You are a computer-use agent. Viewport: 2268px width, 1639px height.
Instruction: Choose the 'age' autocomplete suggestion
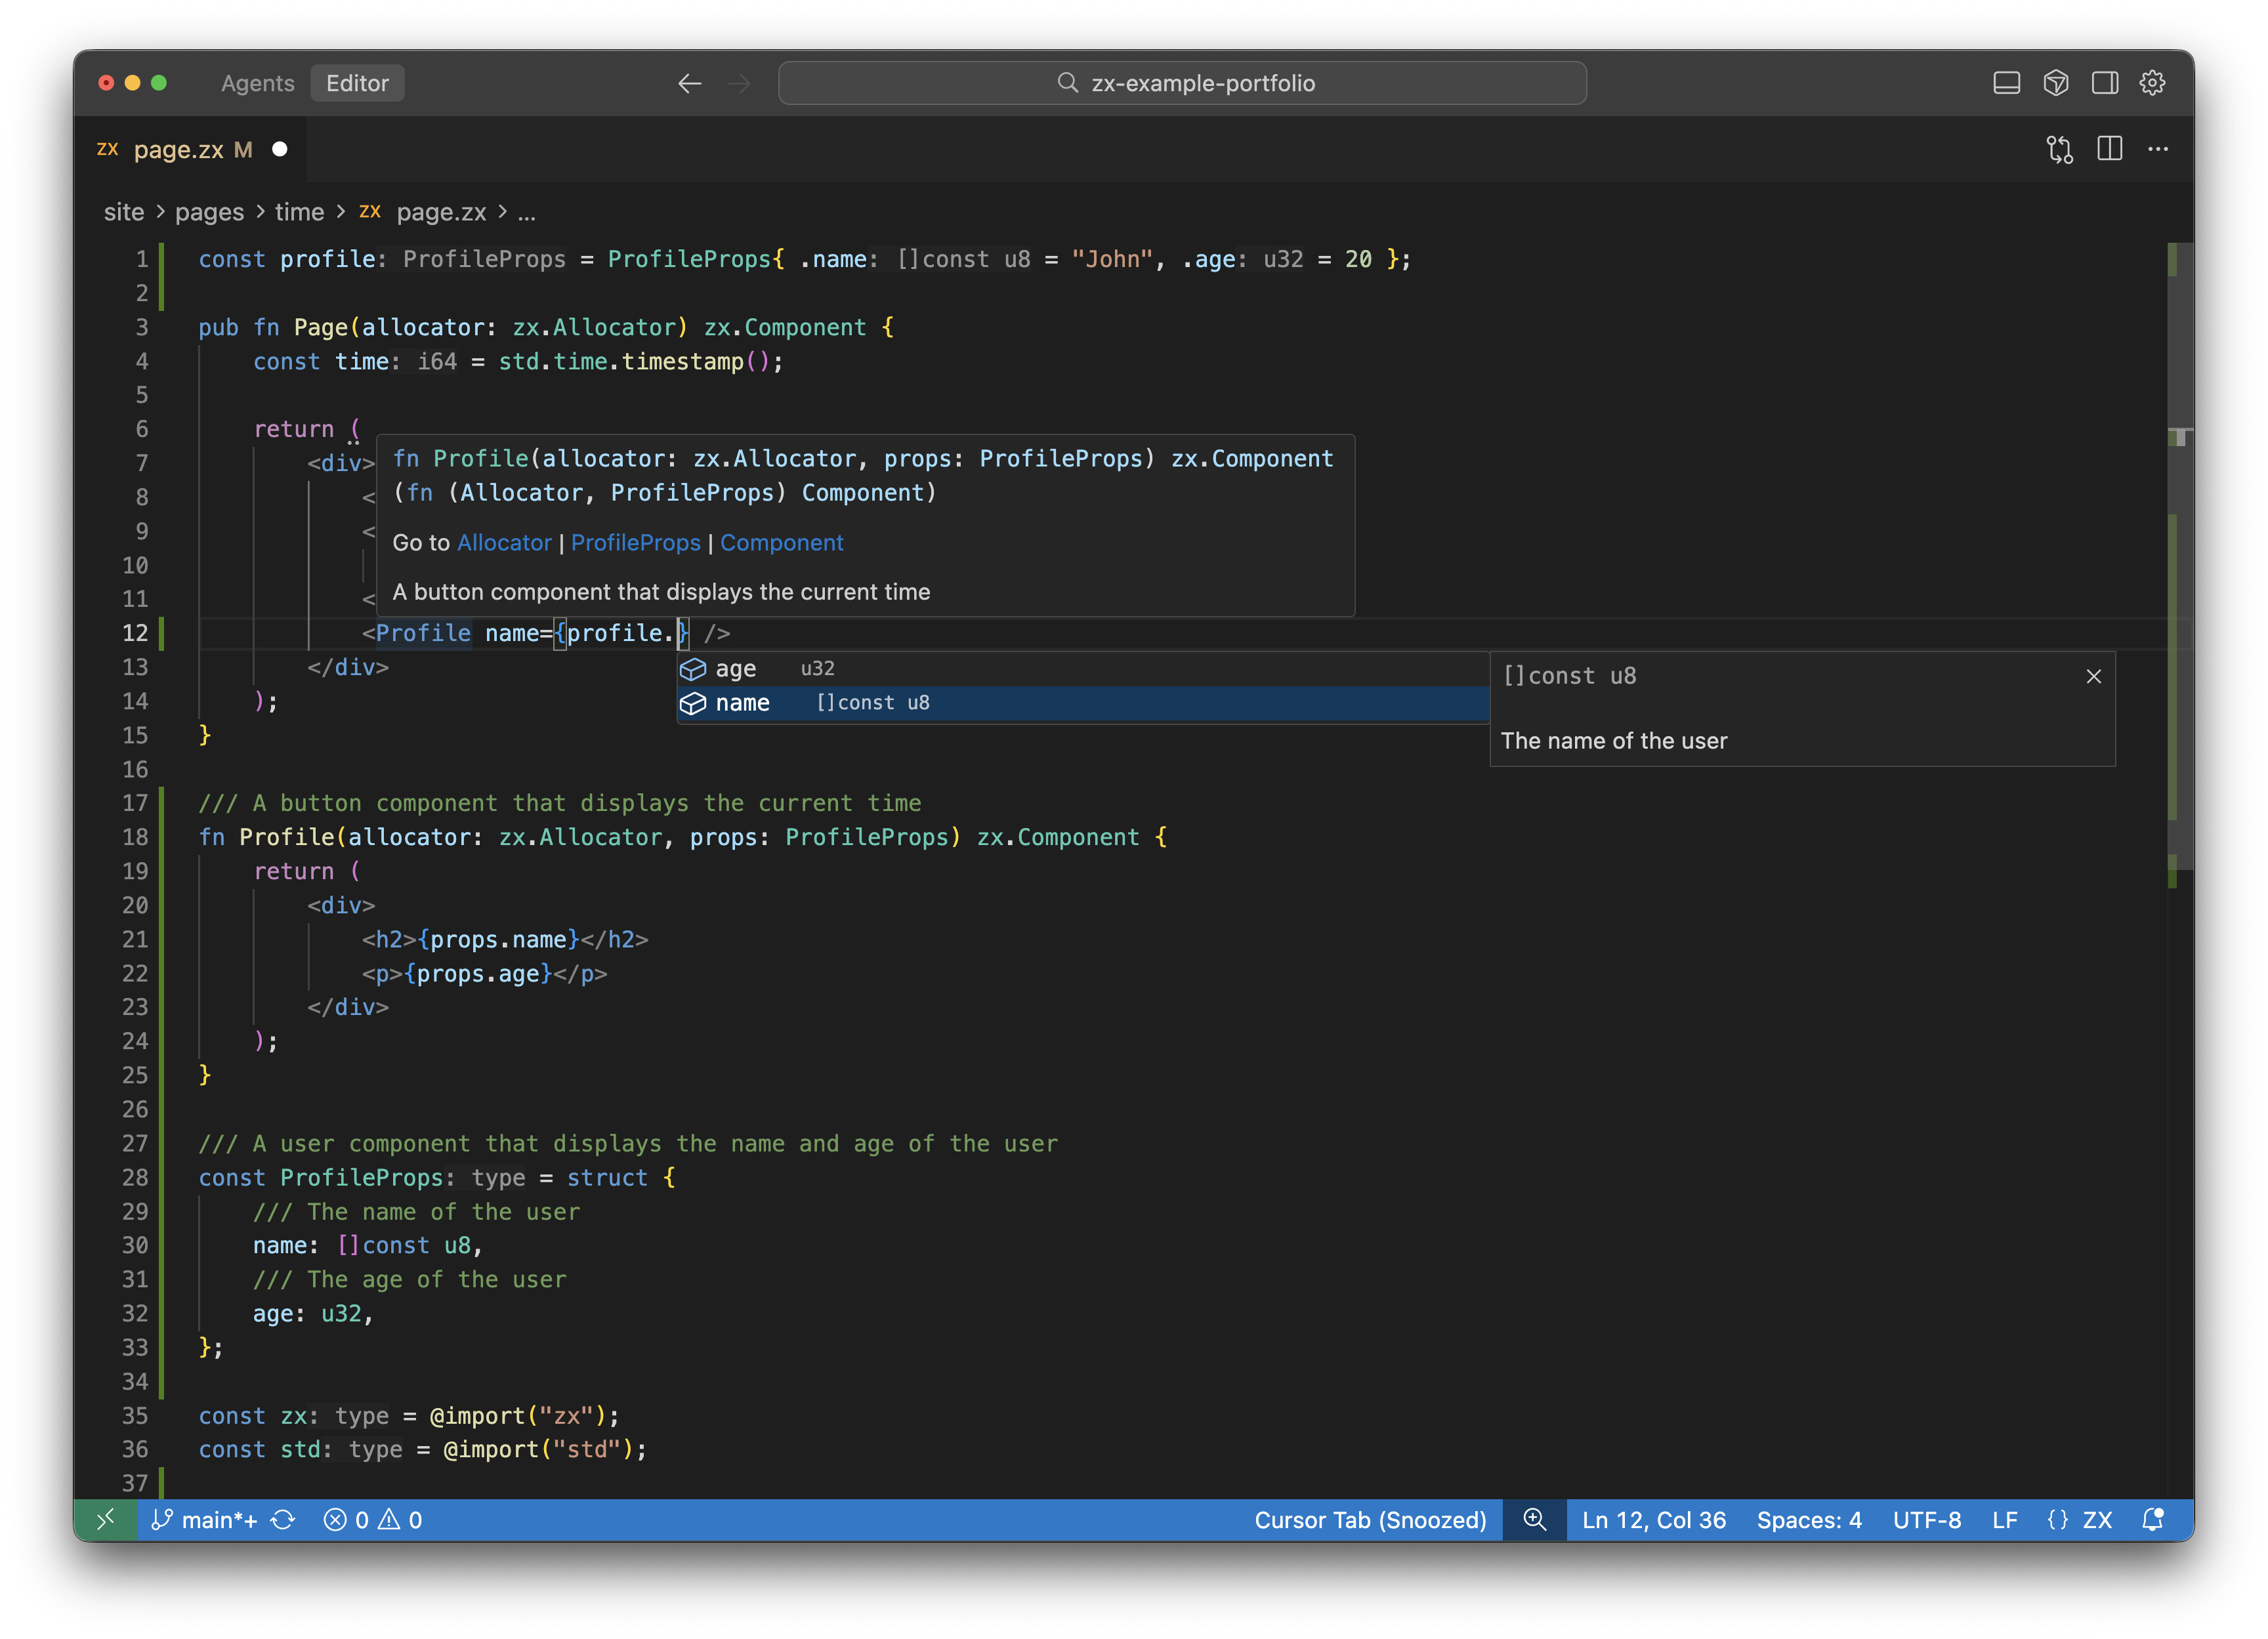[x=735, y=668]
